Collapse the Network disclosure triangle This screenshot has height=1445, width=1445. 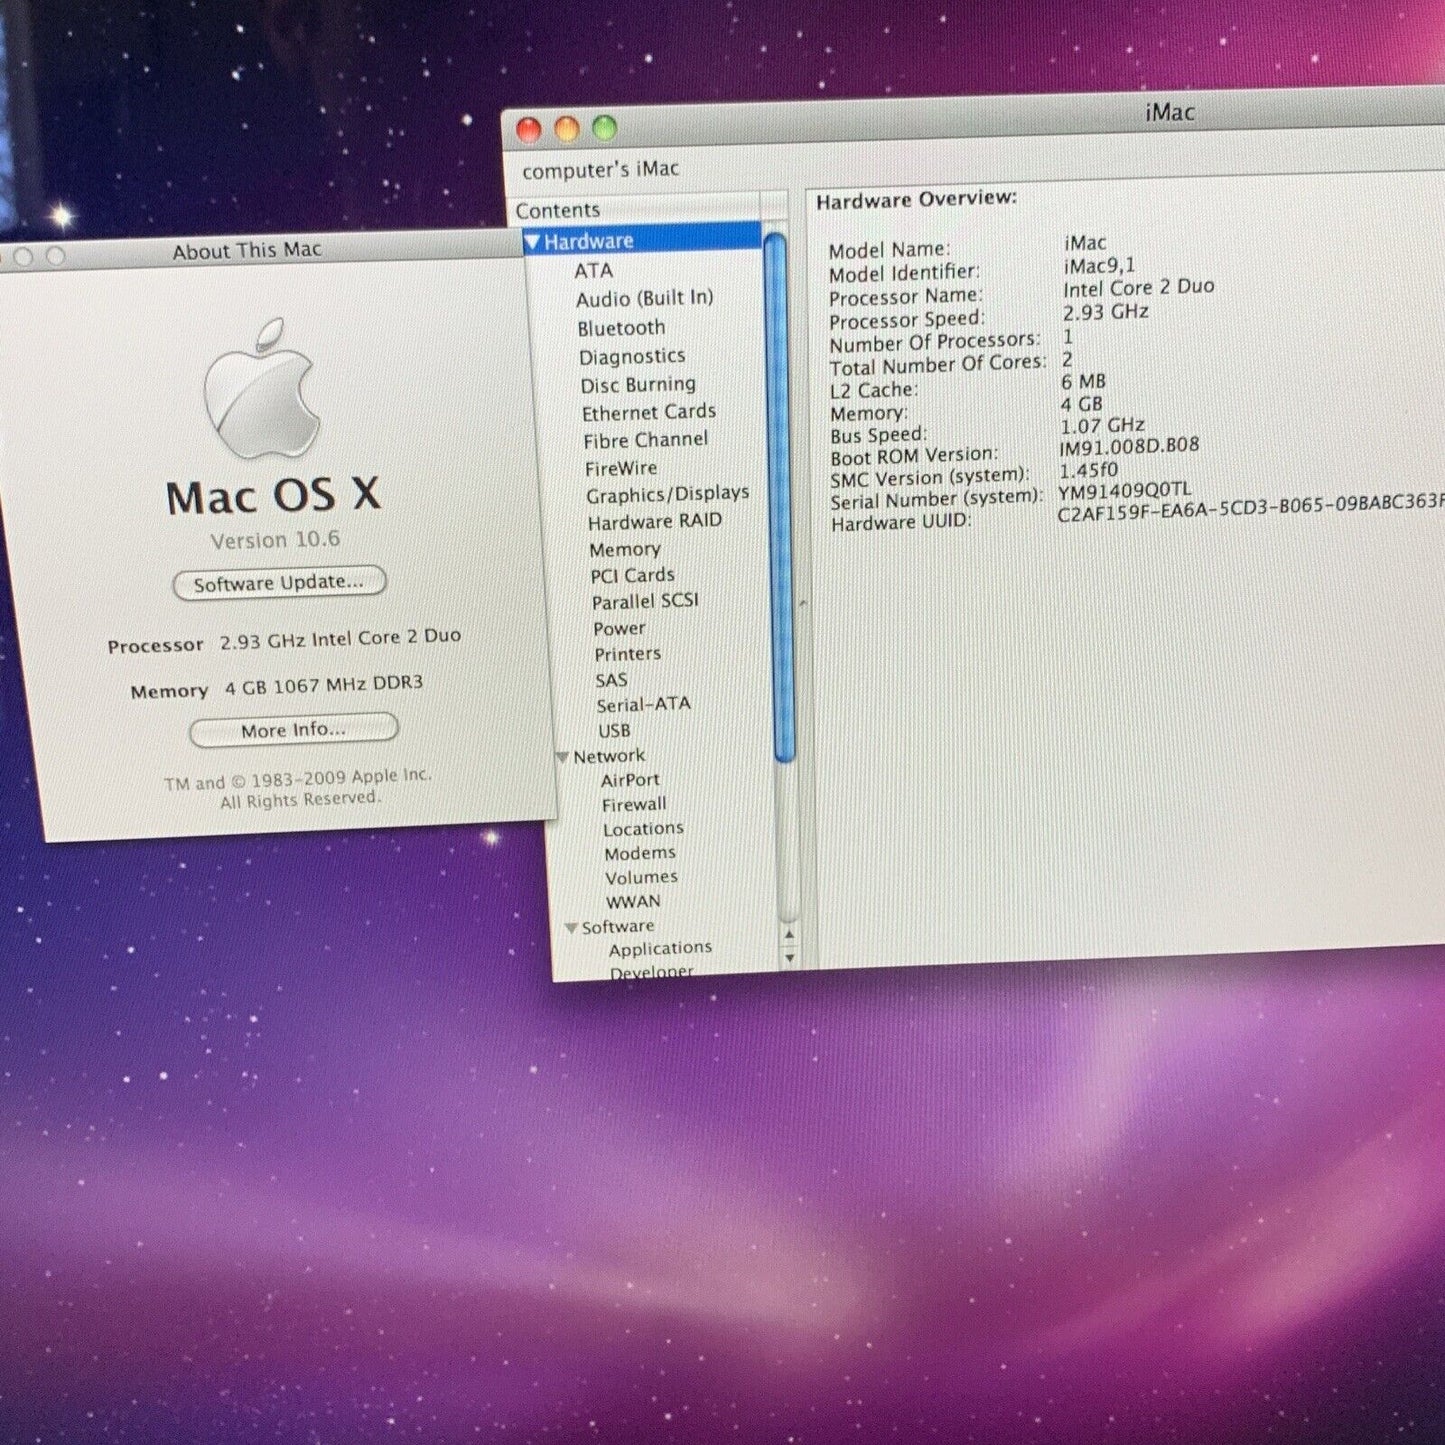tap(563, 756)
